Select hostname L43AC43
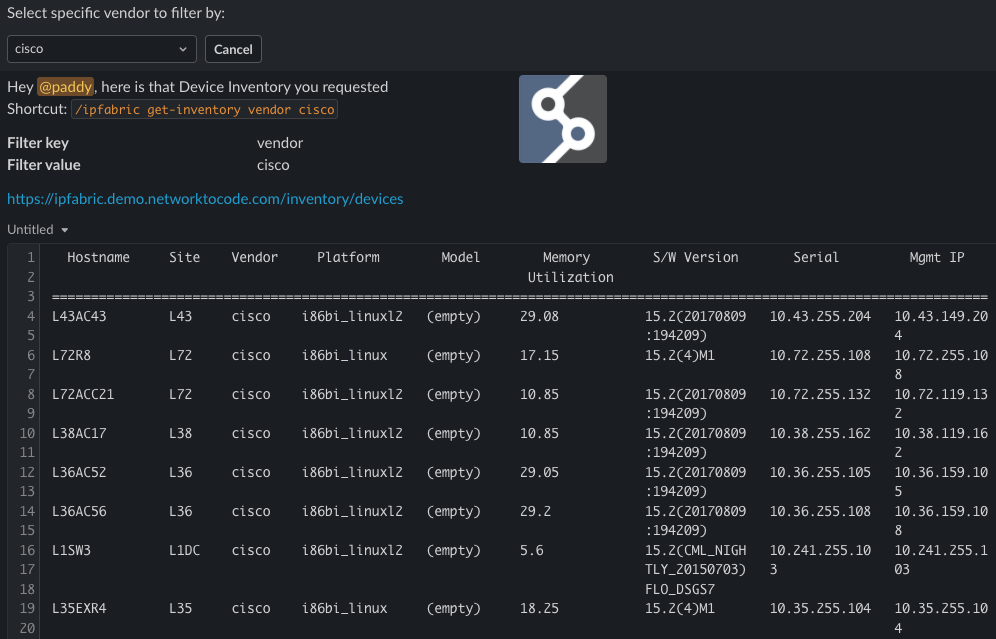 (79, 316)
